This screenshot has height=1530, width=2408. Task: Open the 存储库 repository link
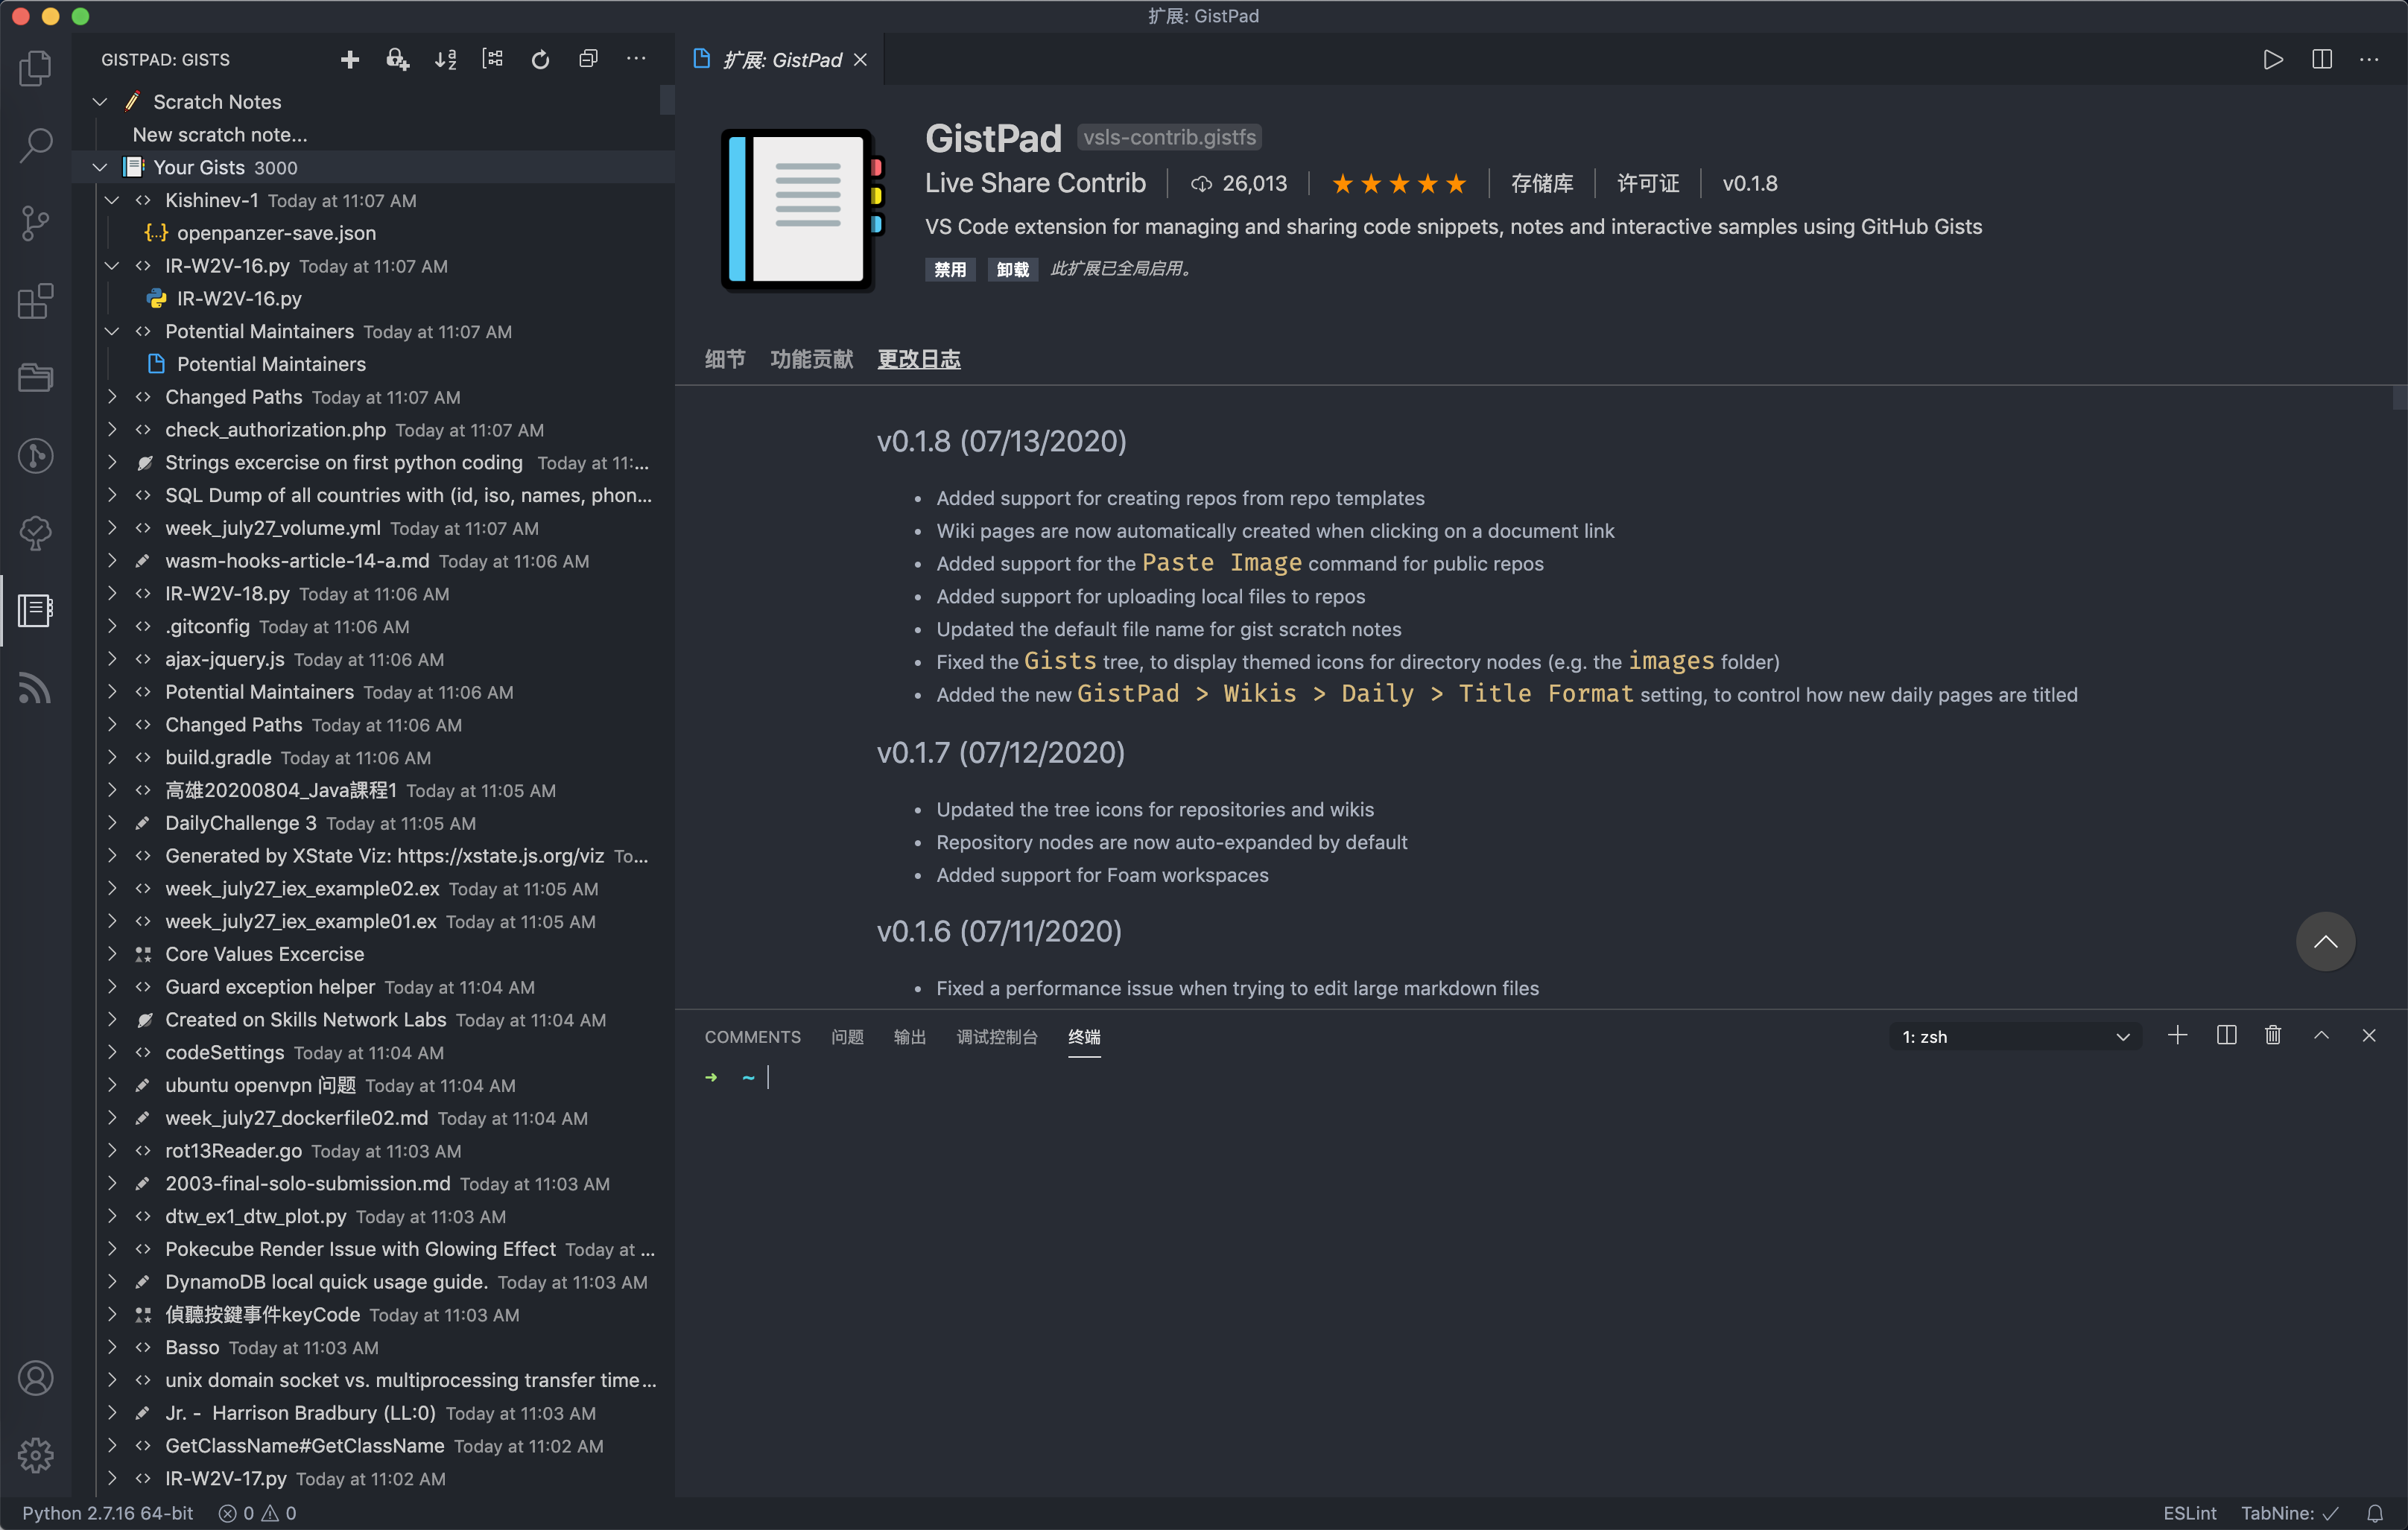[1542, 183]
